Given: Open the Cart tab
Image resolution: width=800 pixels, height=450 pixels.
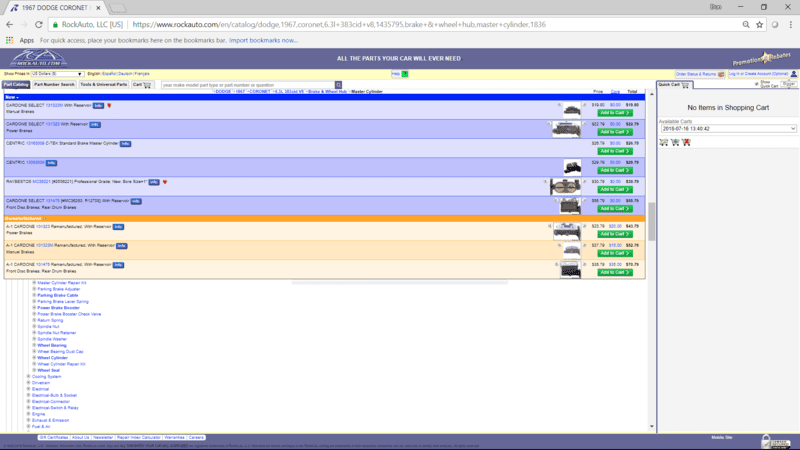Looking at the screenshot, I should (142, 85).
